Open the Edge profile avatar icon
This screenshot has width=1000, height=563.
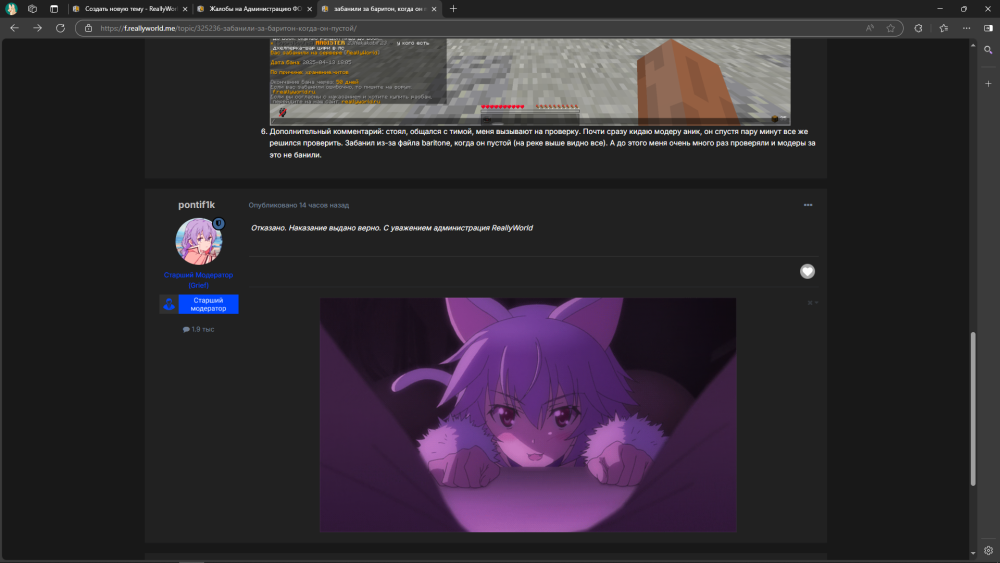coord(11,9)
